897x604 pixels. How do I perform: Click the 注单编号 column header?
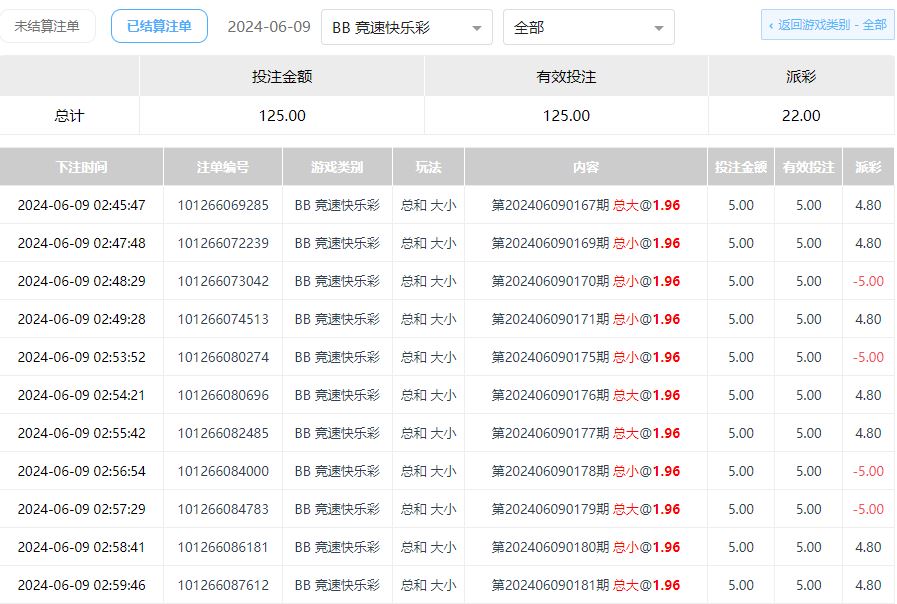223,167
